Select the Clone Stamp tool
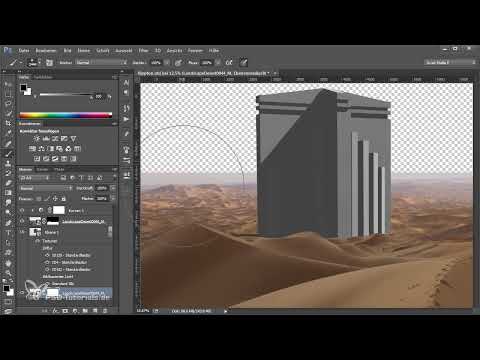This screenshot has height=360, width=480. [x=8, y=163]
